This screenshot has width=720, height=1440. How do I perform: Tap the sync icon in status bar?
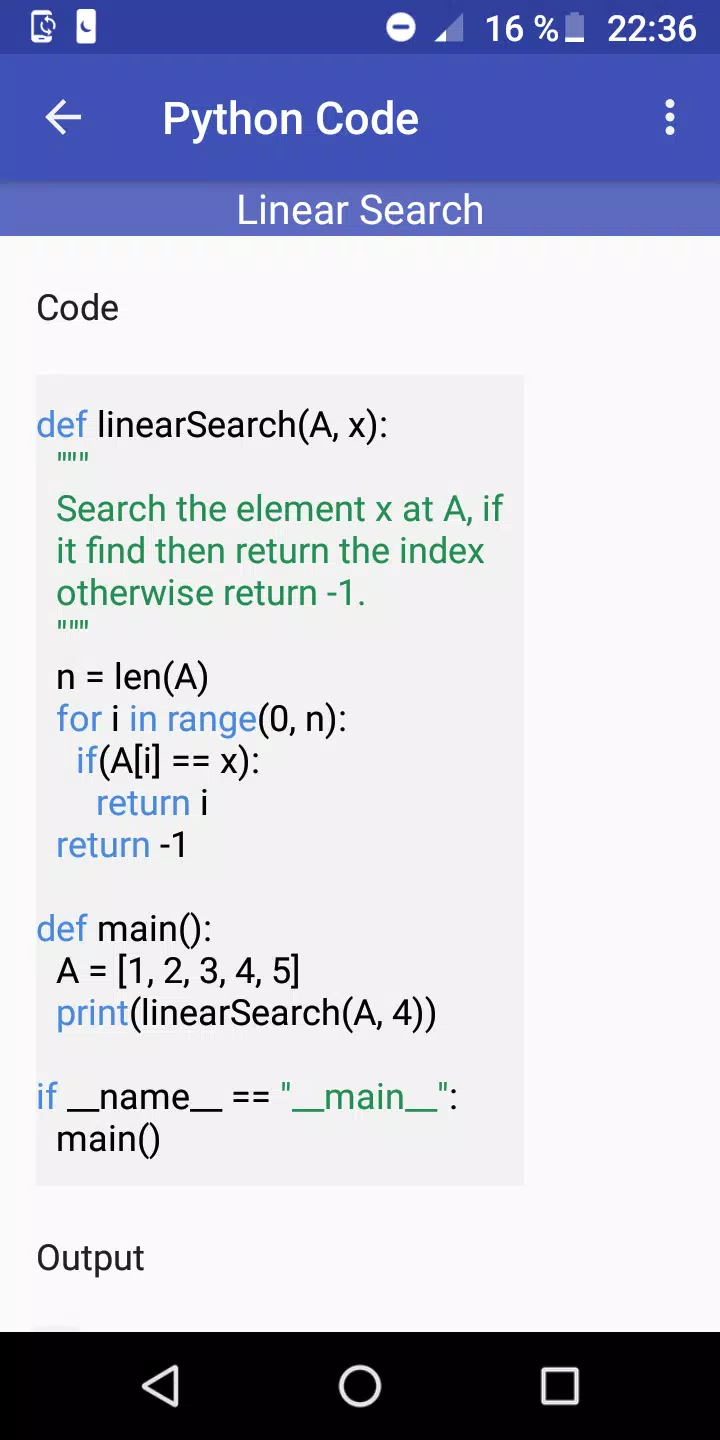43,27
